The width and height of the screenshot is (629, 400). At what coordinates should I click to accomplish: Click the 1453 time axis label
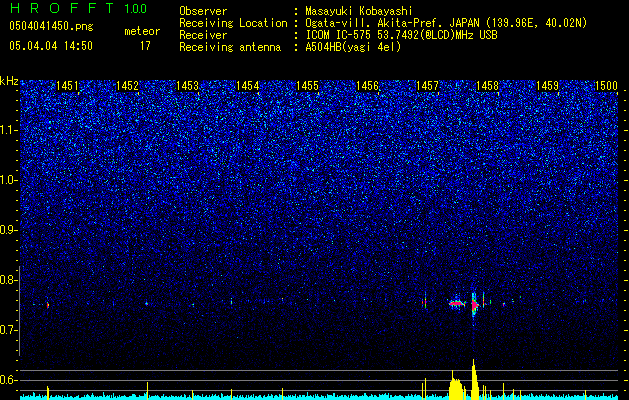point(187,85)
